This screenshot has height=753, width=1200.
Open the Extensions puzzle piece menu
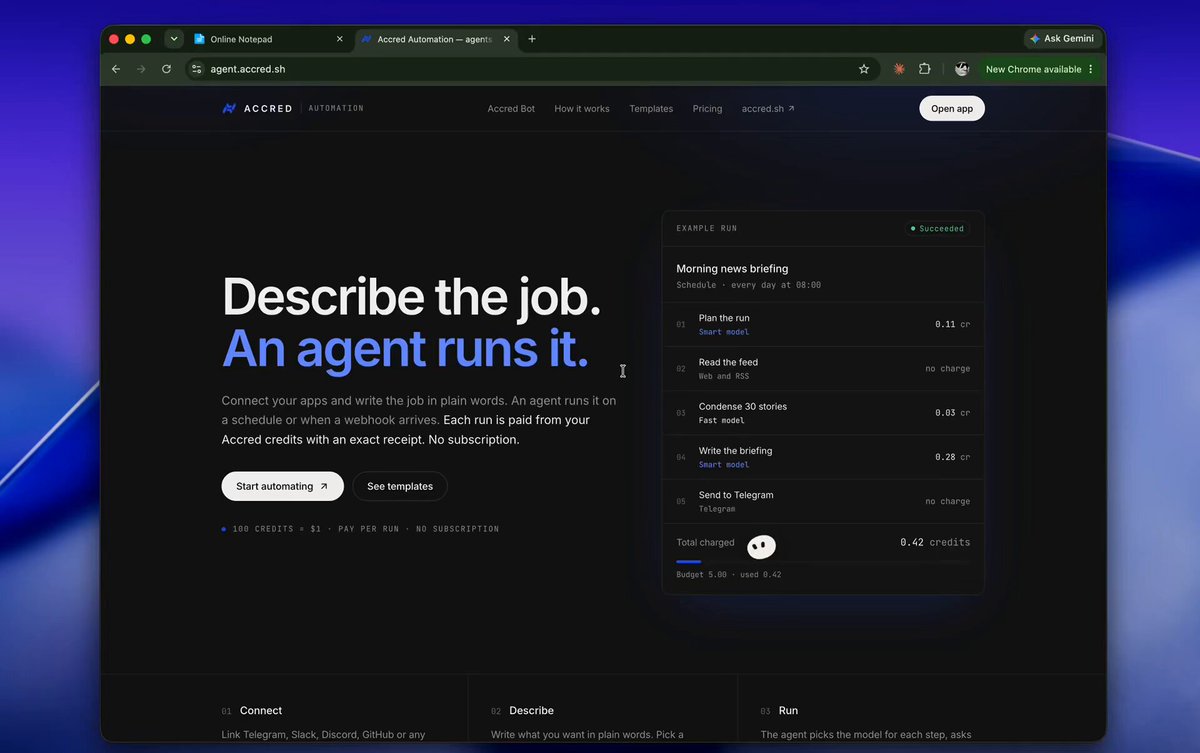click(x=924, y=69)
